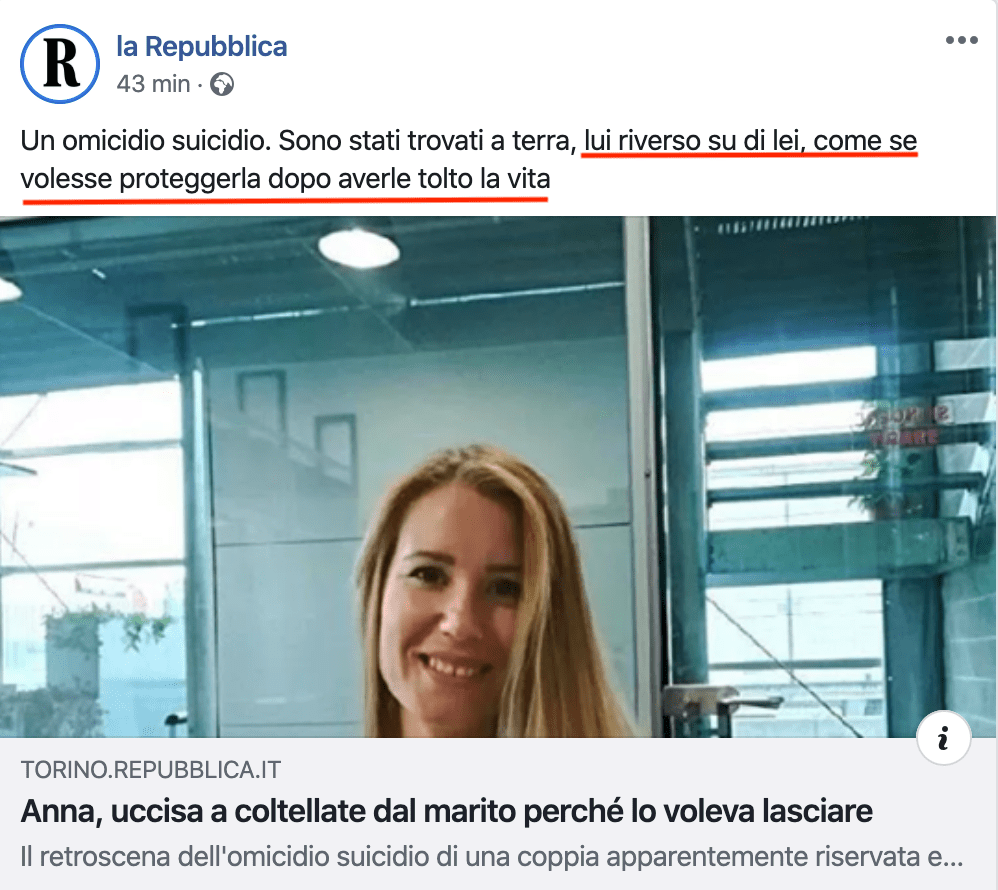Click the '43 min' post timestamp

point(153,84)
